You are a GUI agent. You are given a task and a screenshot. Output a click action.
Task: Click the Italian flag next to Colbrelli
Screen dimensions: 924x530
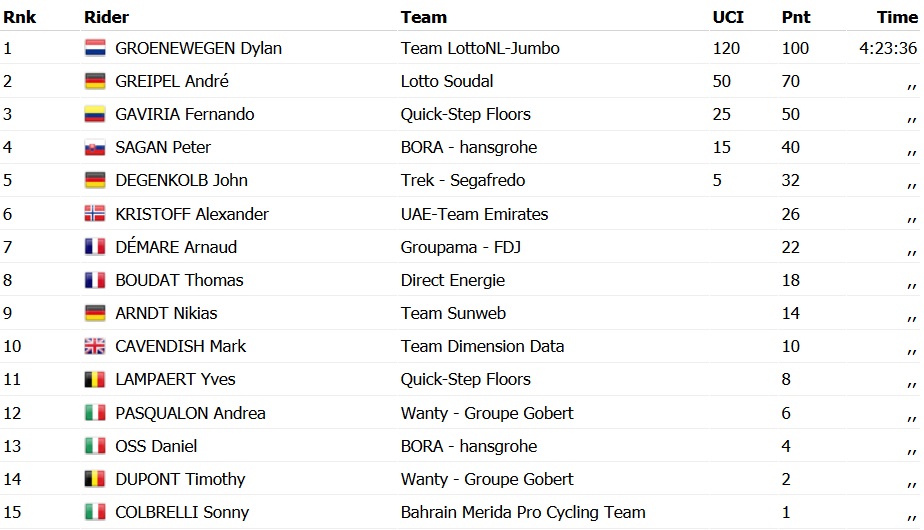click(95, 512)
